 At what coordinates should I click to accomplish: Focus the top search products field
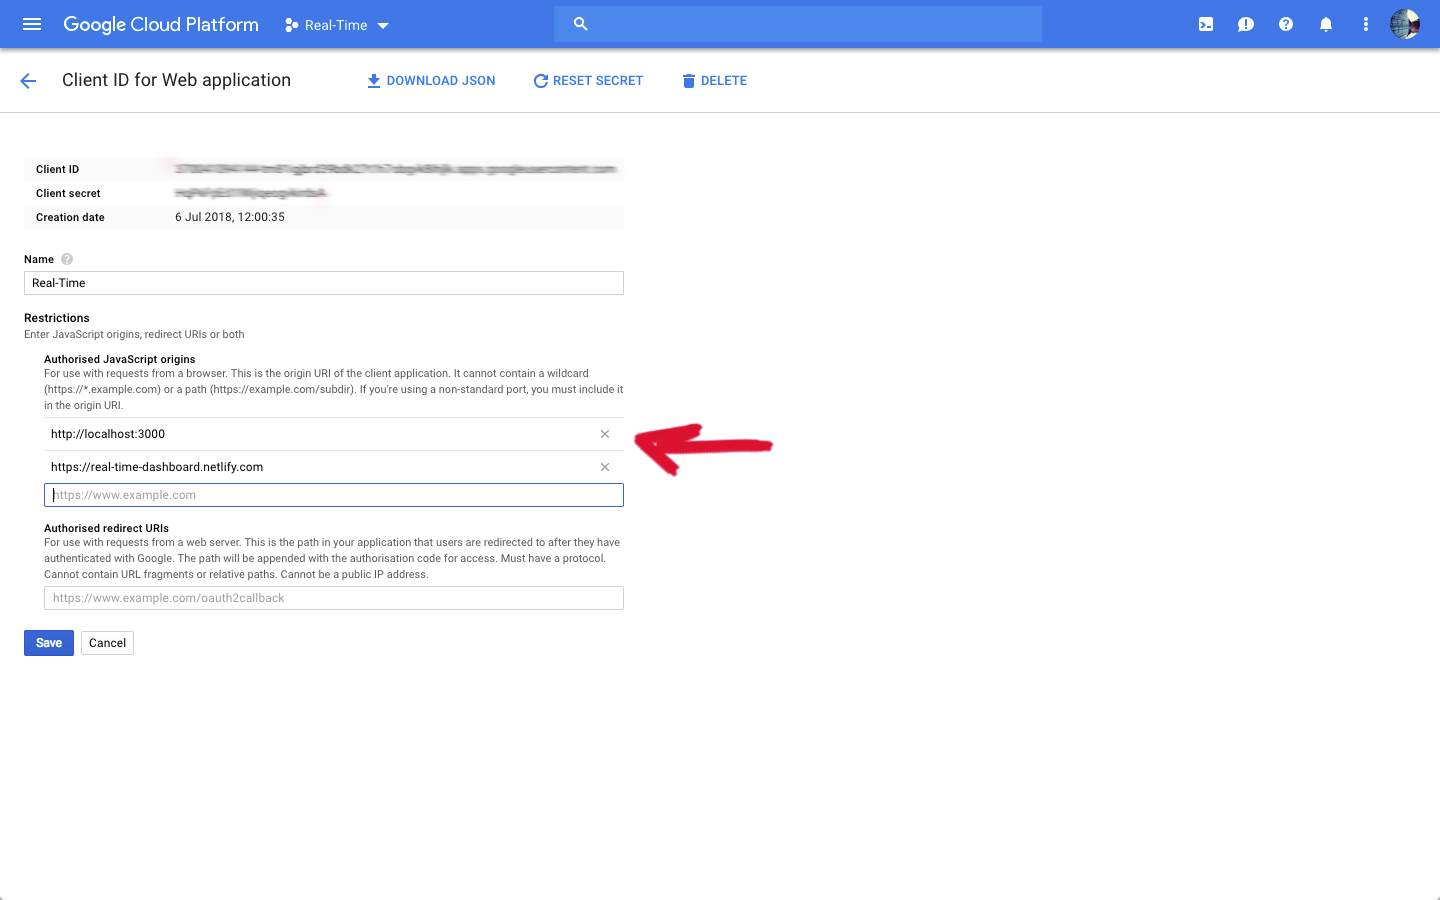798,24
